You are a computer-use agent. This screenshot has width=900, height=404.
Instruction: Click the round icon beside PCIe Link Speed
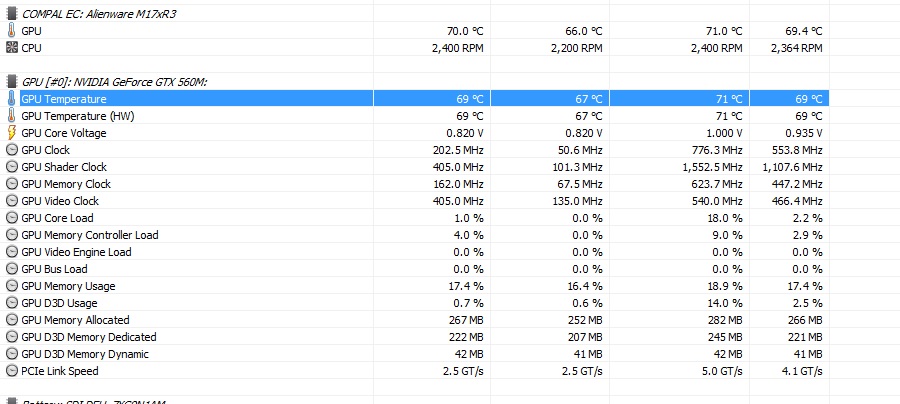11,371
